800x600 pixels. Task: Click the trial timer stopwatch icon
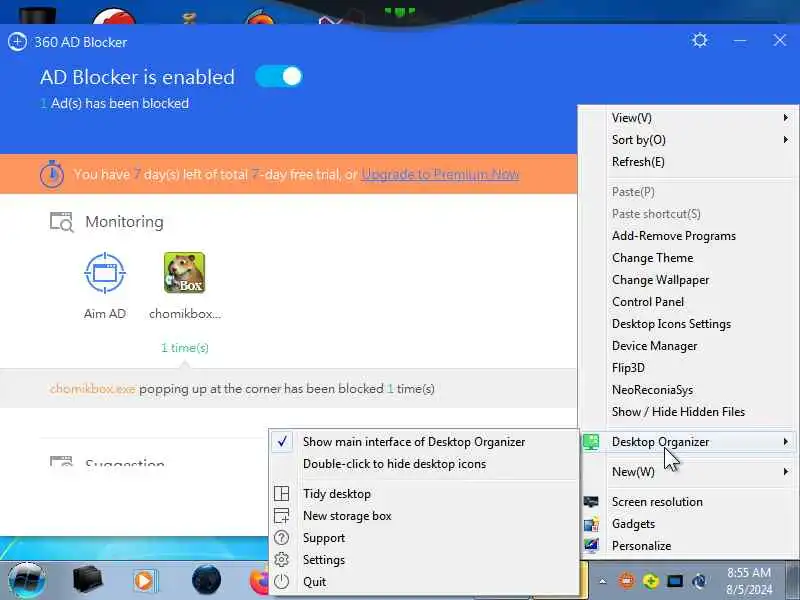pyautogui.click(x=52, y=174)
